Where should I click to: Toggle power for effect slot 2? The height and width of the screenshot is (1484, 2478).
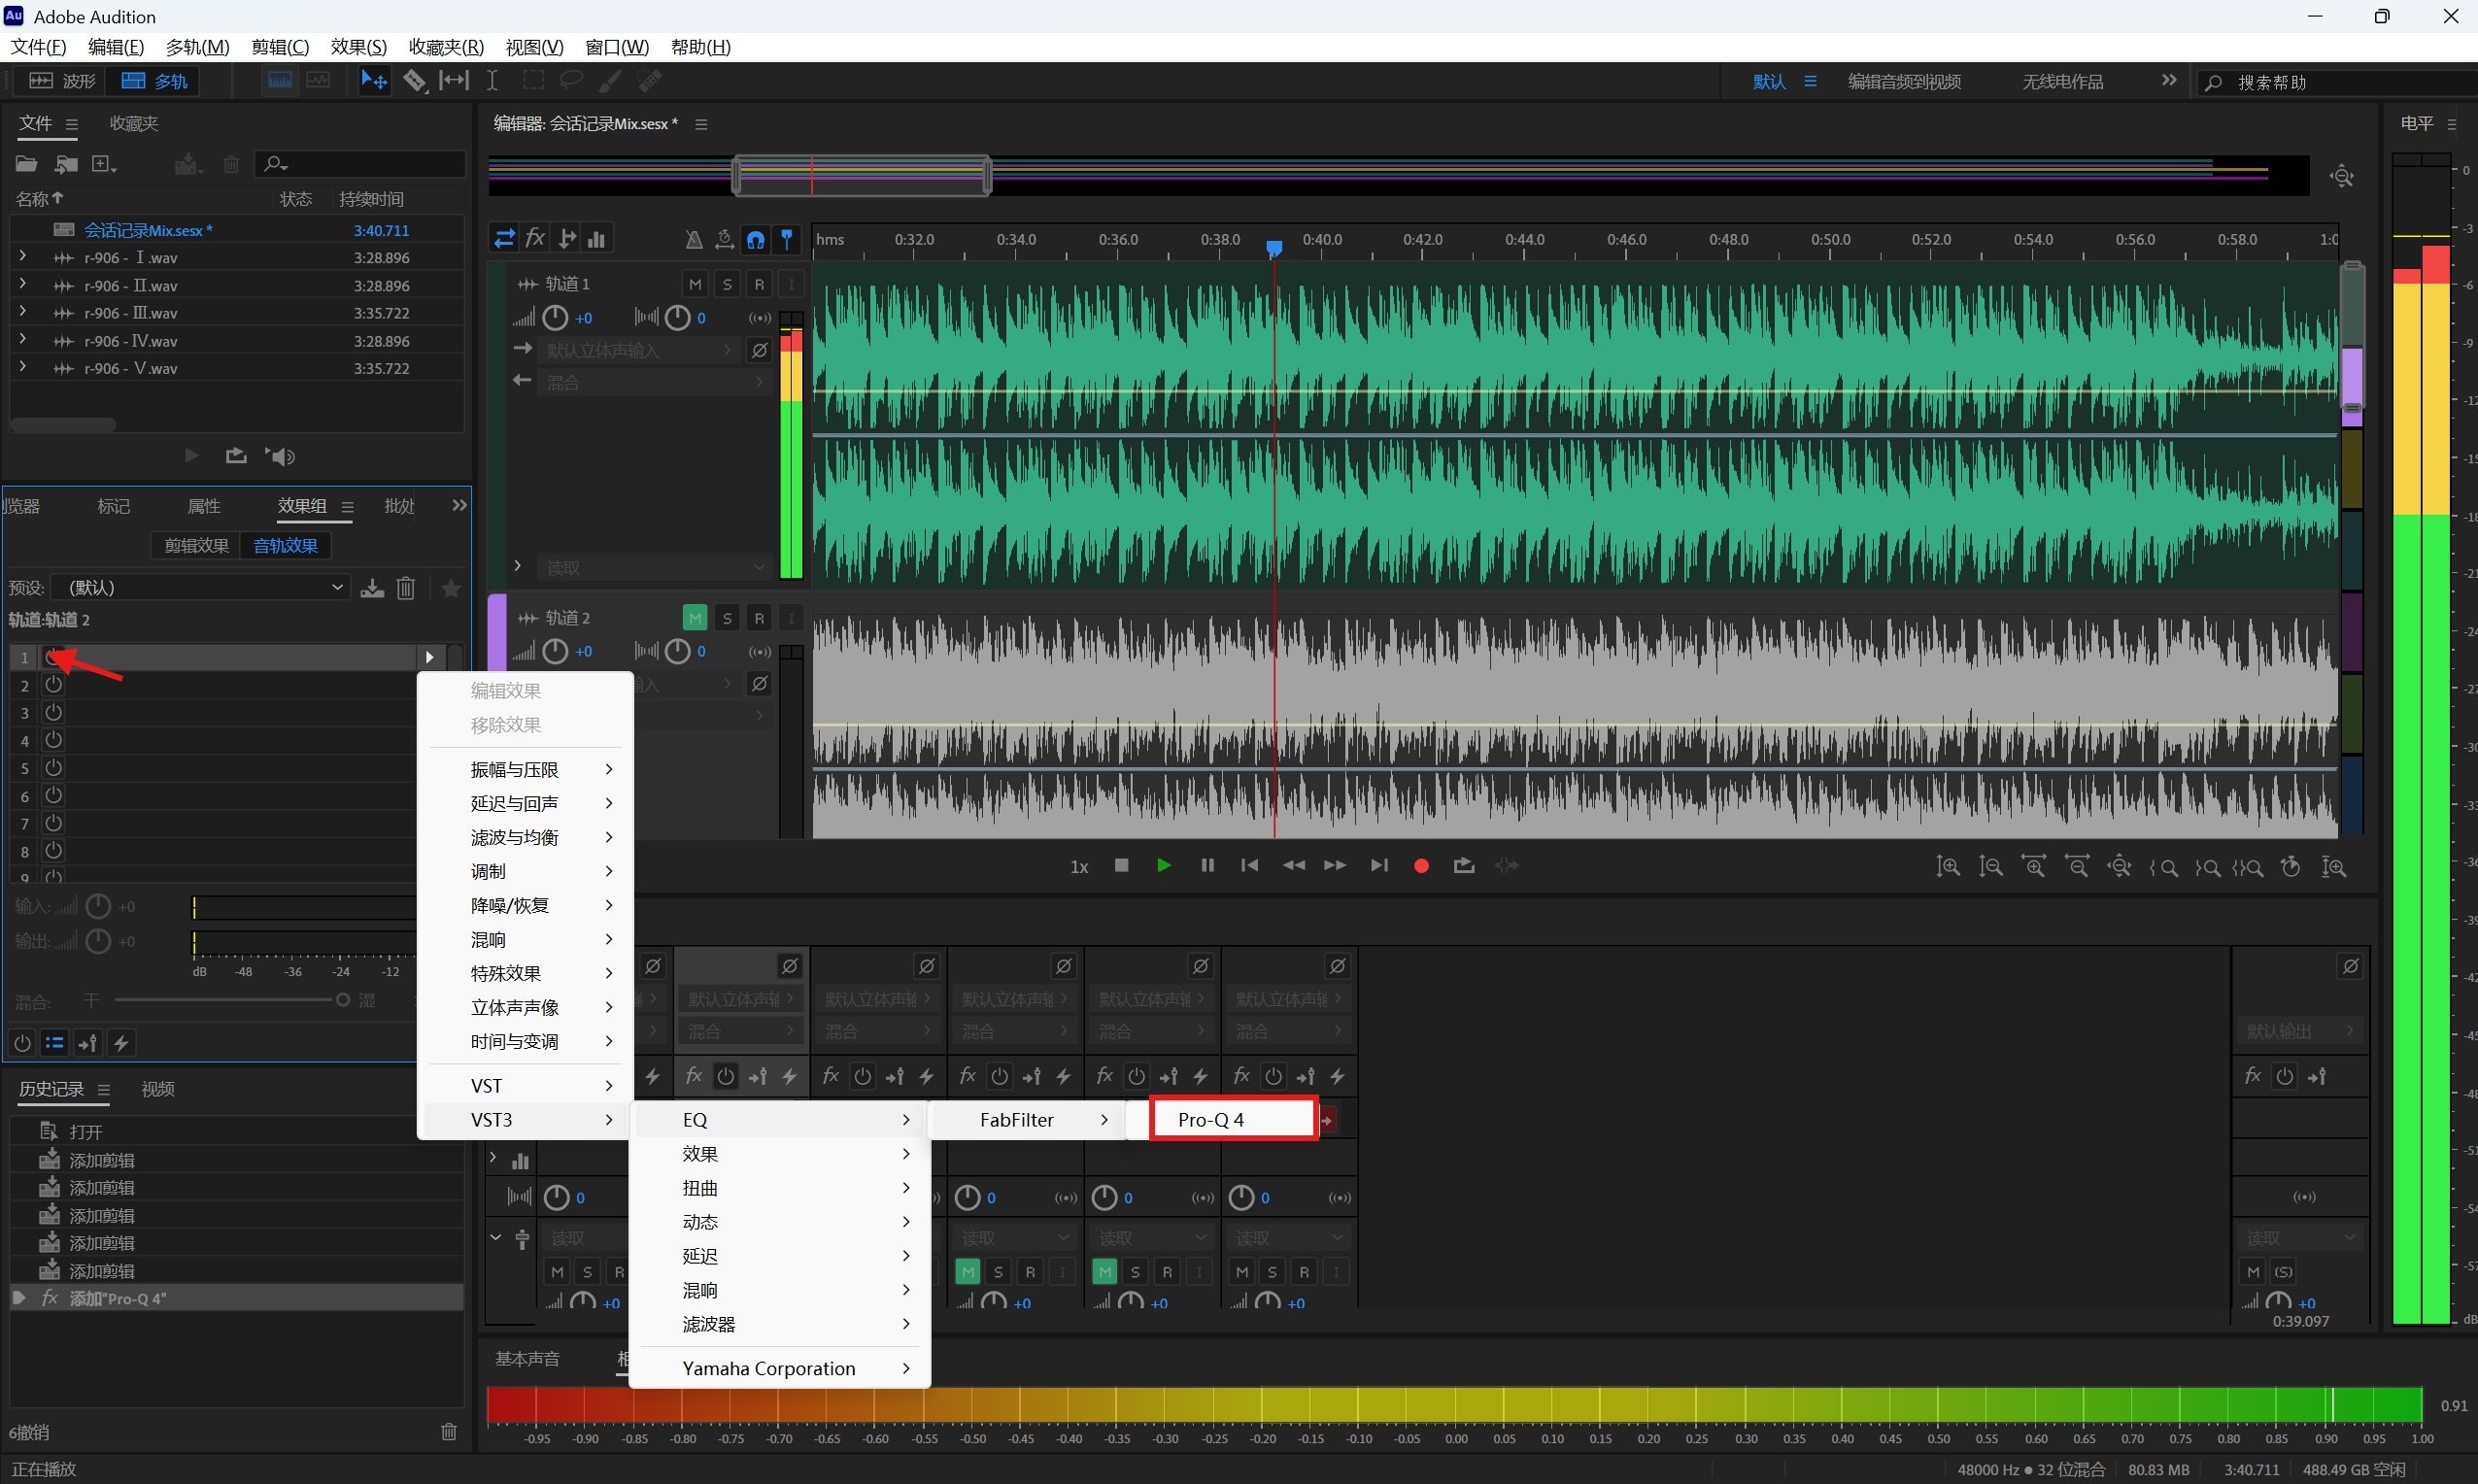tap(54, 685)
